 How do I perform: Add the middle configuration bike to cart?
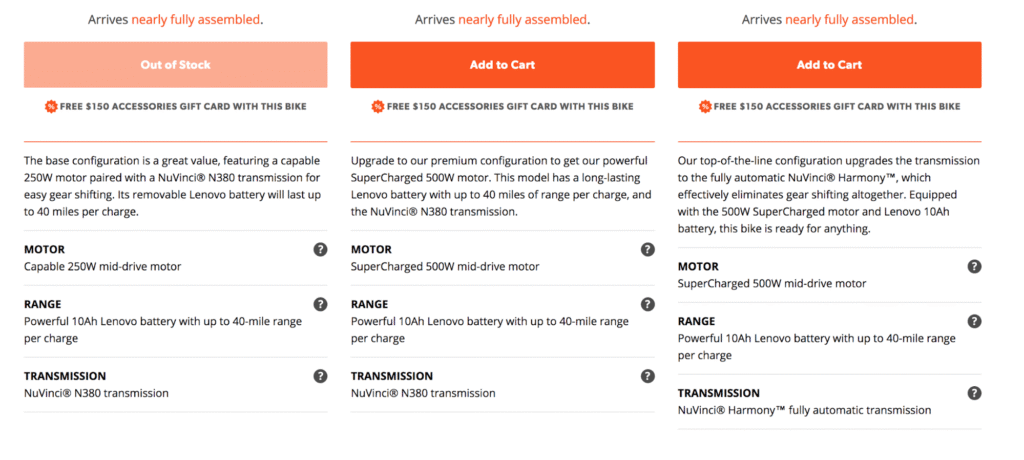(x=502, y=65)
